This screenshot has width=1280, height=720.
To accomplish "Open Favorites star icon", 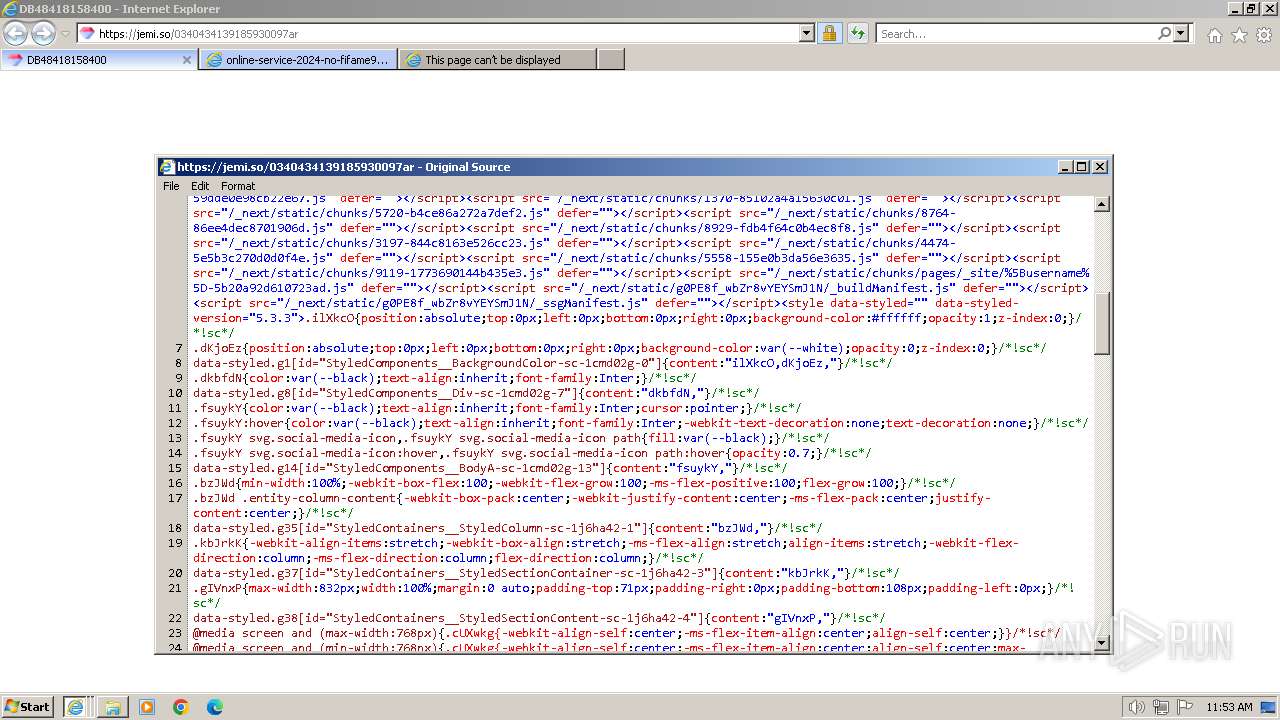I will point(1239,35).
